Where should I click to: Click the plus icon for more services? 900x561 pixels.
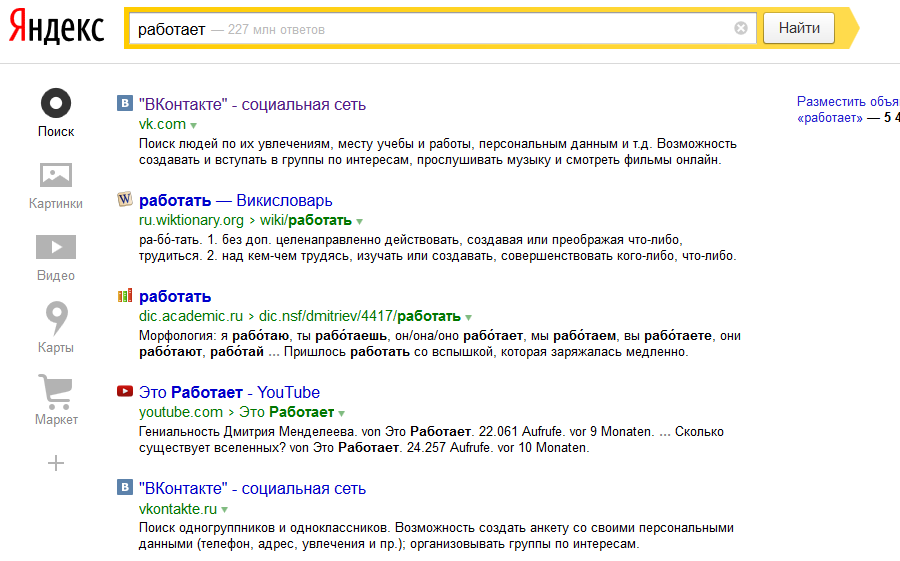(x=56, y=463)
